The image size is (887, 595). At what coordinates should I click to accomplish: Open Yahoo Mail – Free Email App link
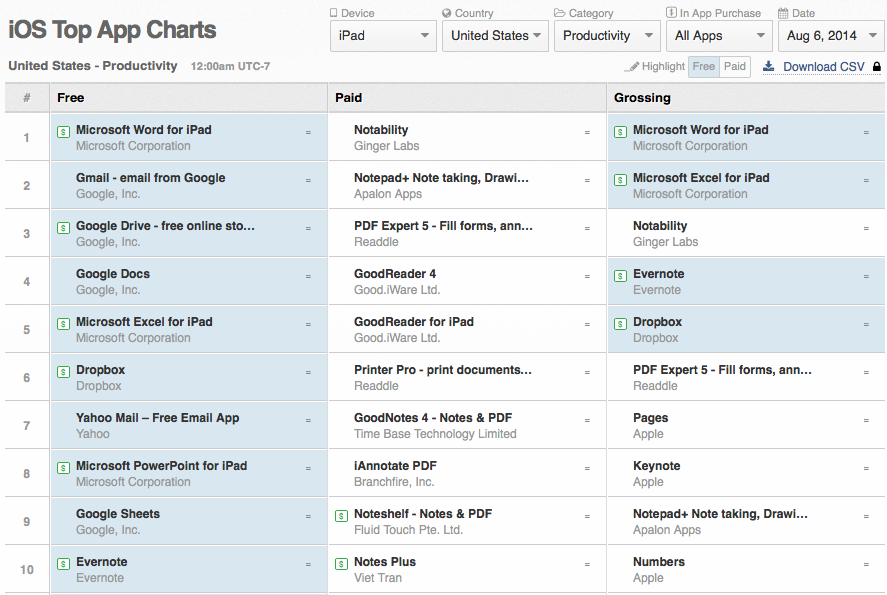(157, 417)
